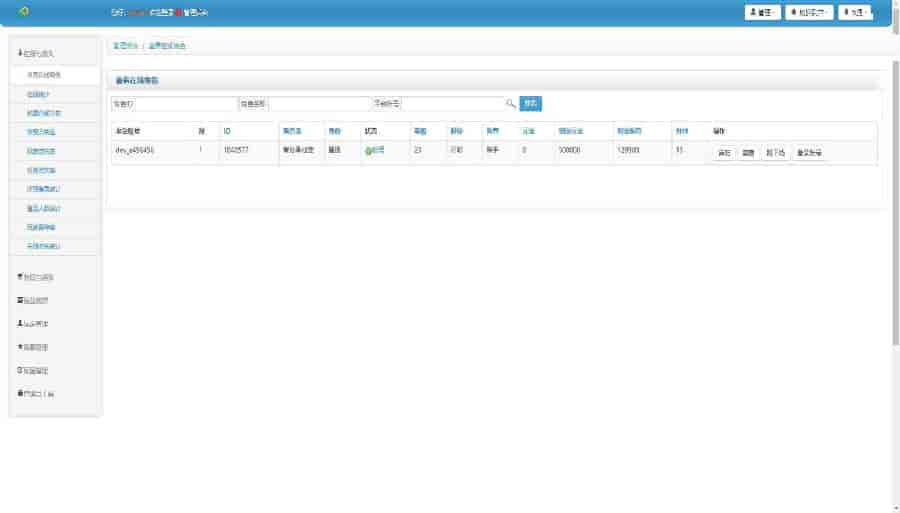Click the green logo icon in header

[24, 11]
